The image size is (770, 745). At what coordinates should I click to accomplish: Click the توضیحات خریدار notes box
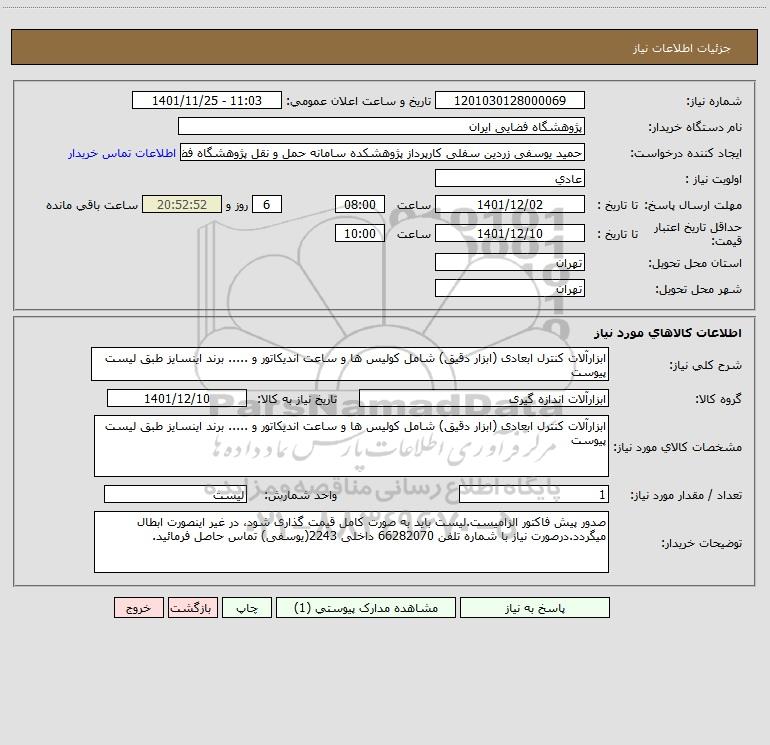coord(351,542)
